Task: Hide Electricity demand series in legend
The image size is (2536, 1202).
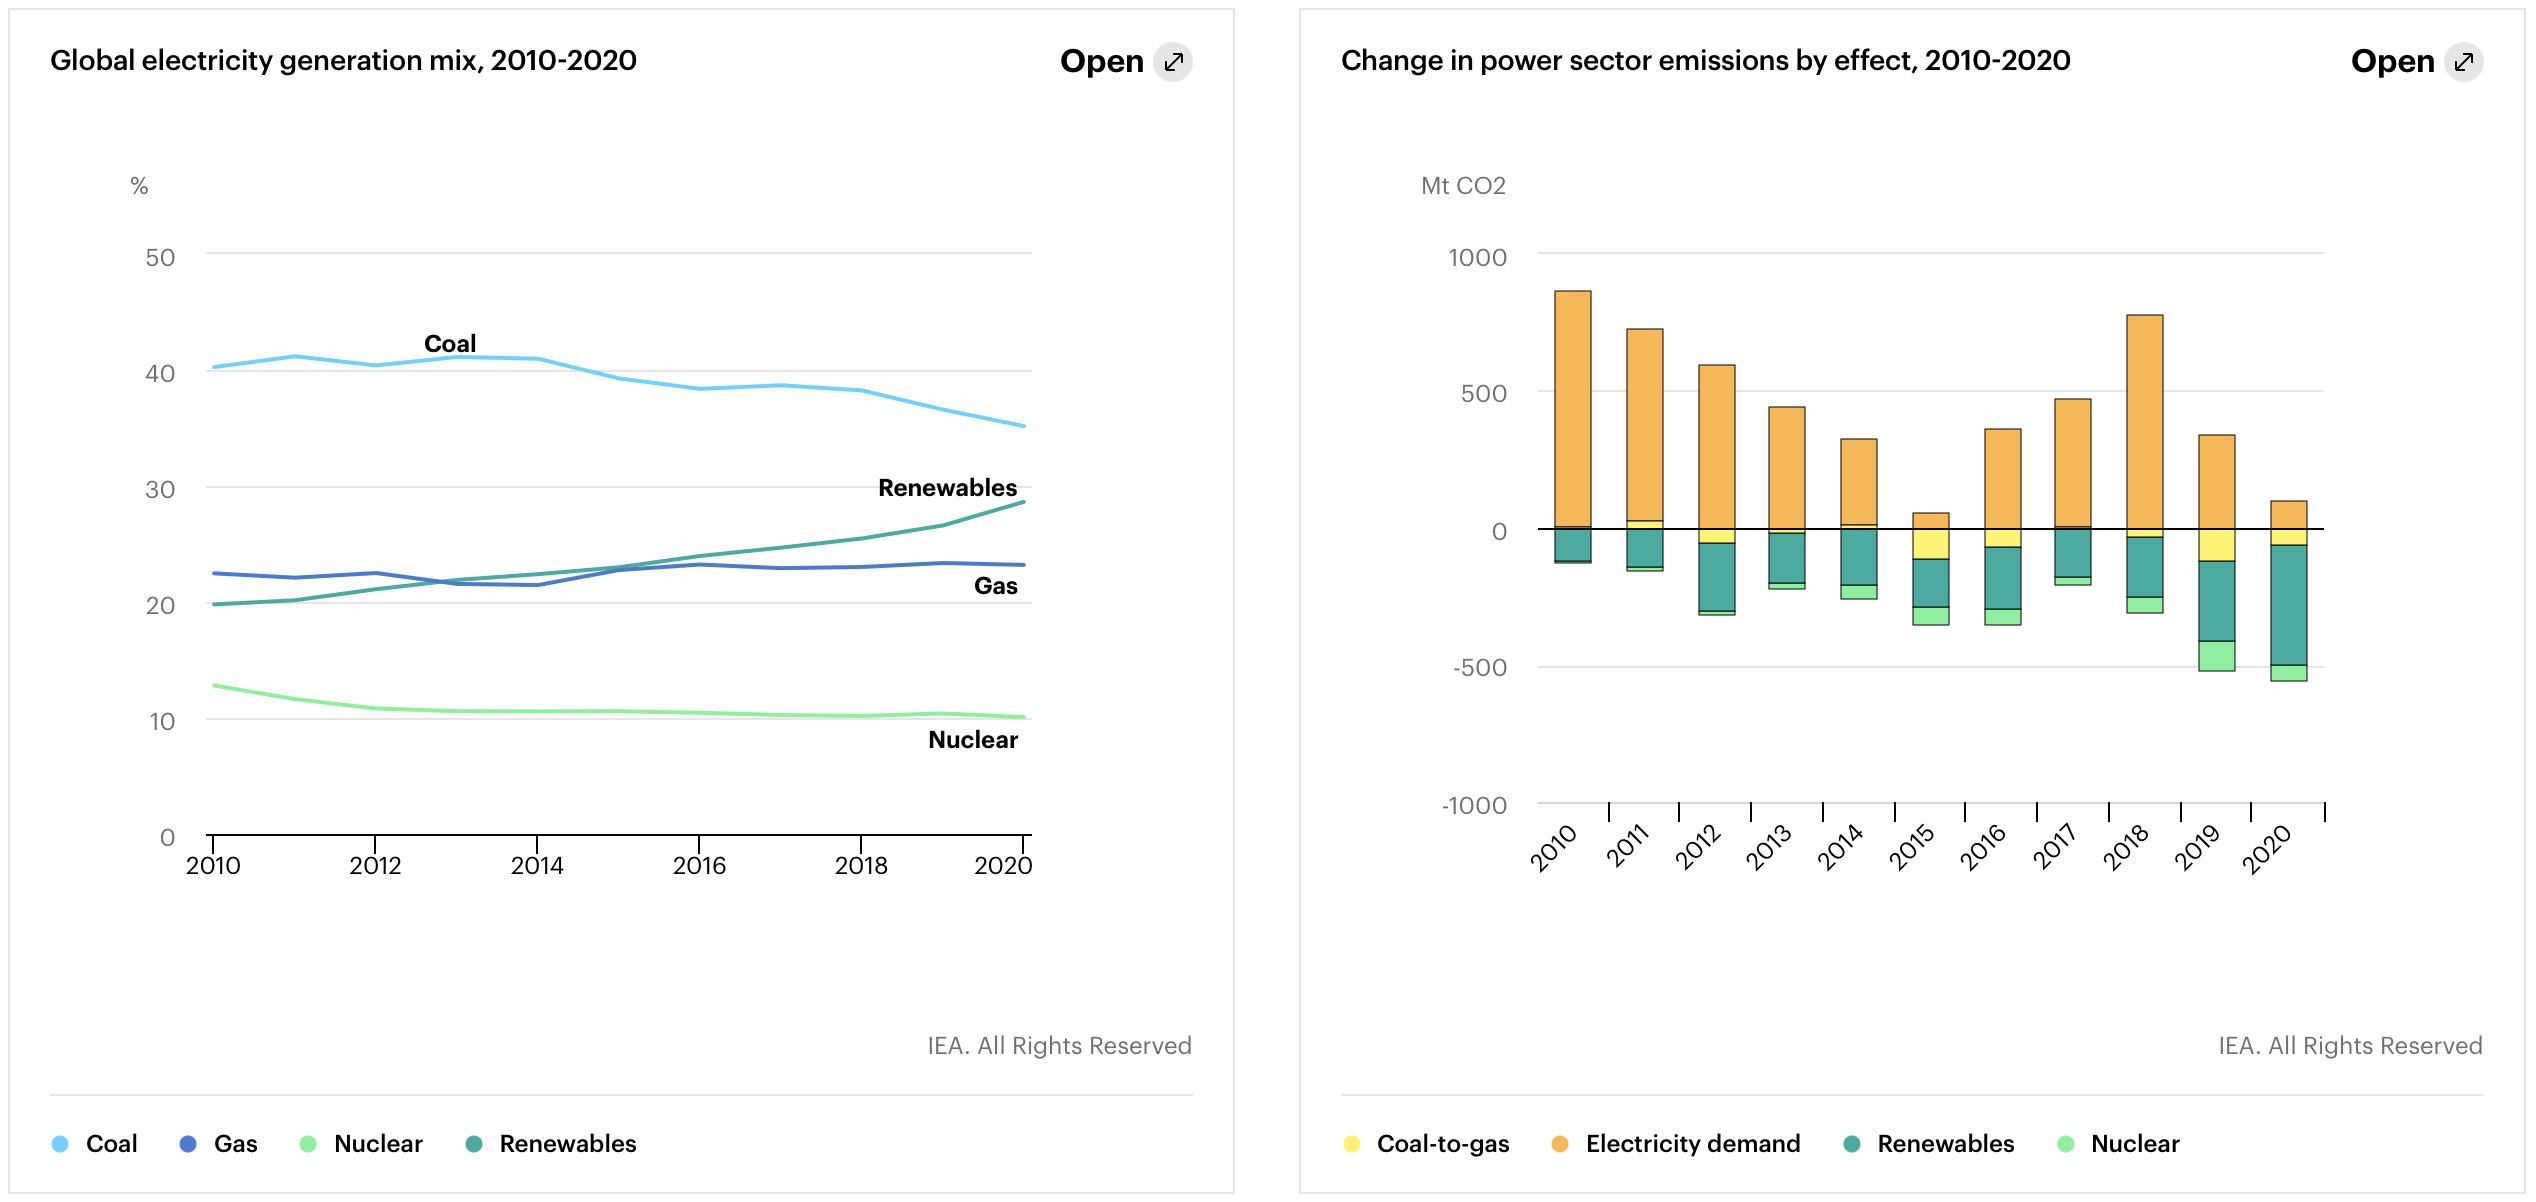Action: (x=1692, y=1144)
